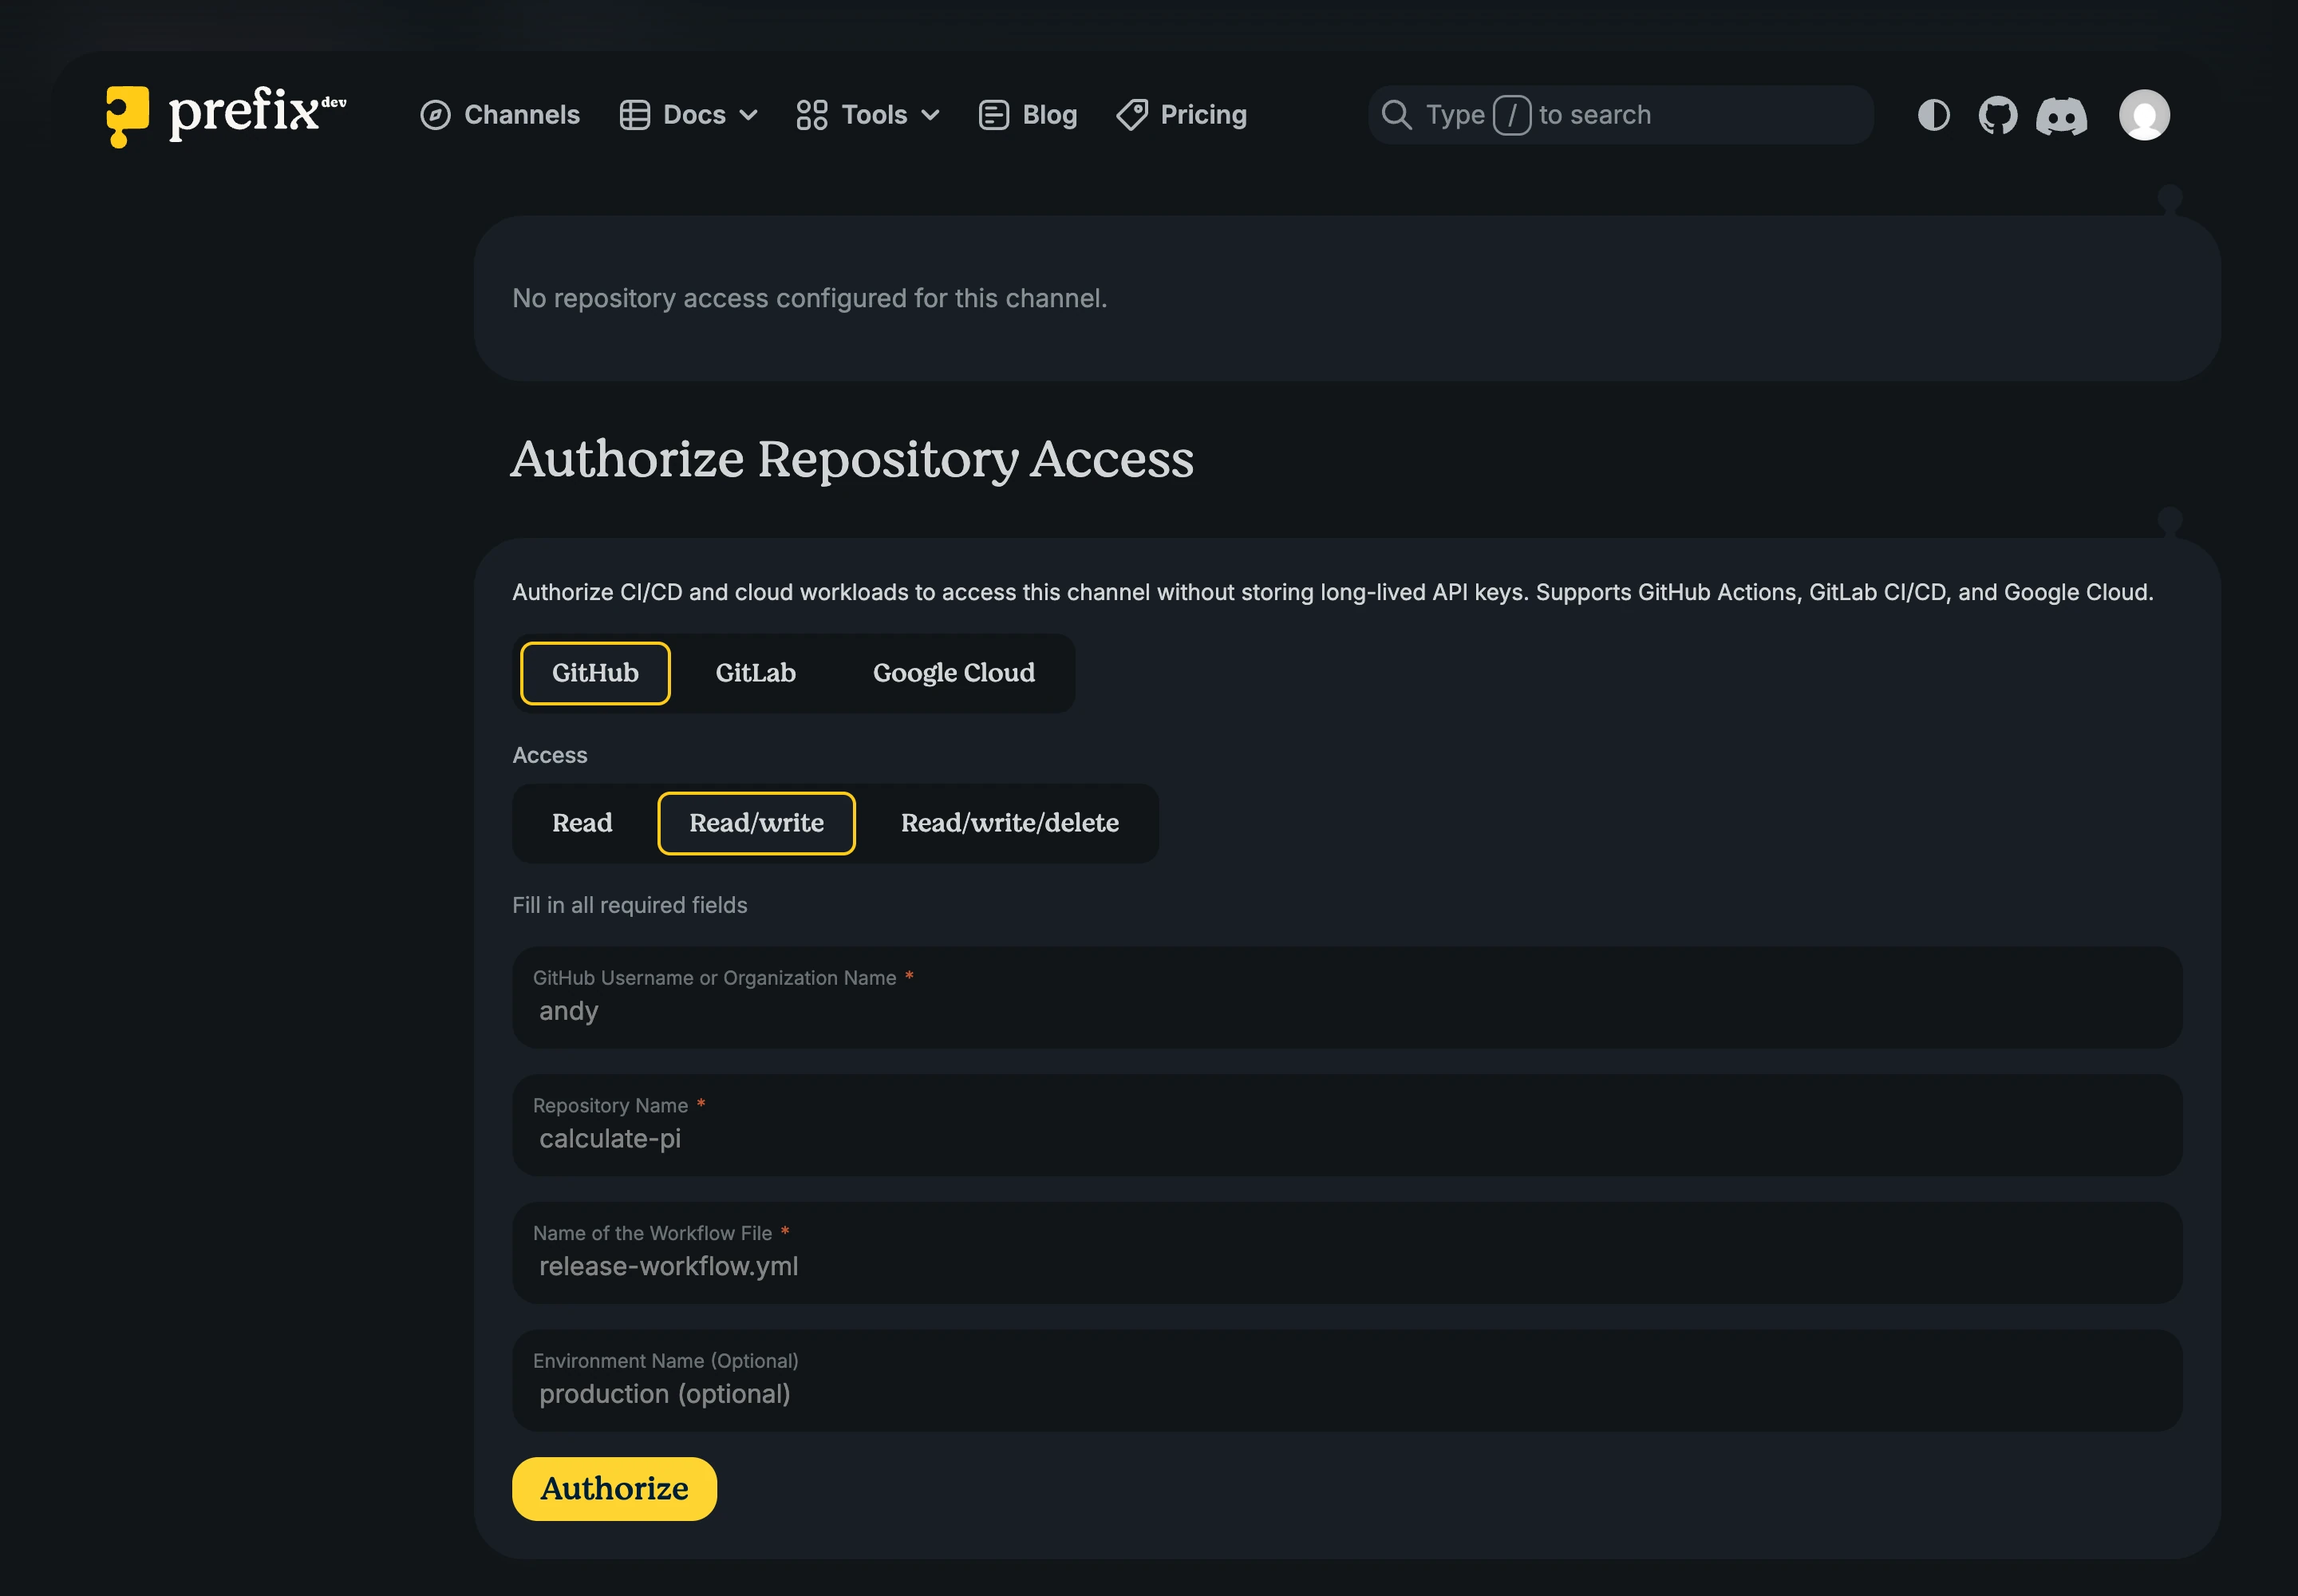The image size is (2298, 1596).
Task: Click the Blog page icon
Action: tap(993, 115)
